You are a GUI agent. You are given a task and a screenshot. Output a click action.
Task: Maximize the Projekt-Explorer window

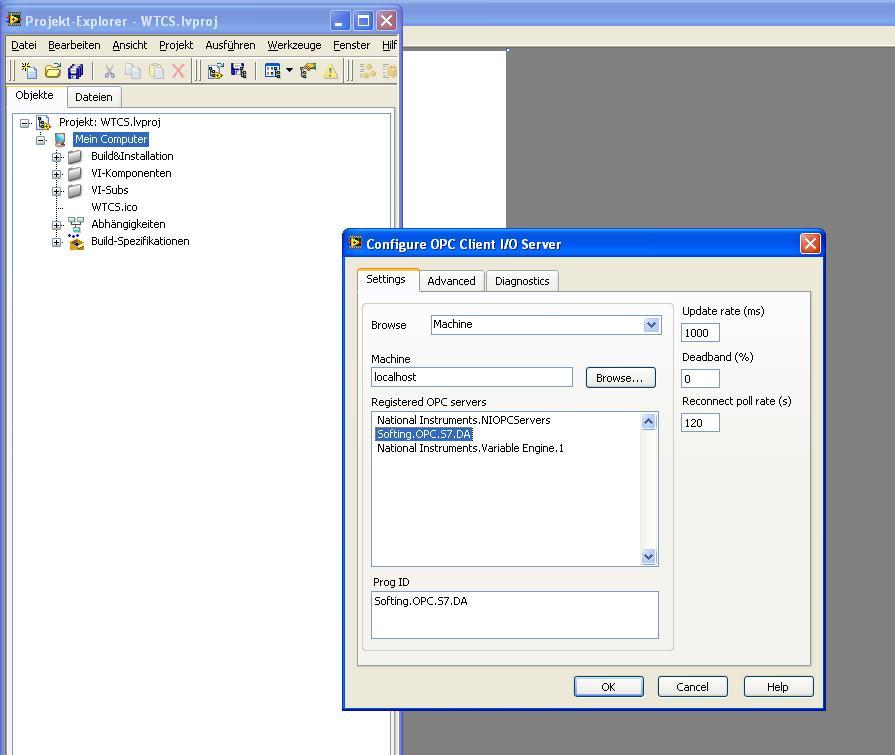tap(362, 21)
